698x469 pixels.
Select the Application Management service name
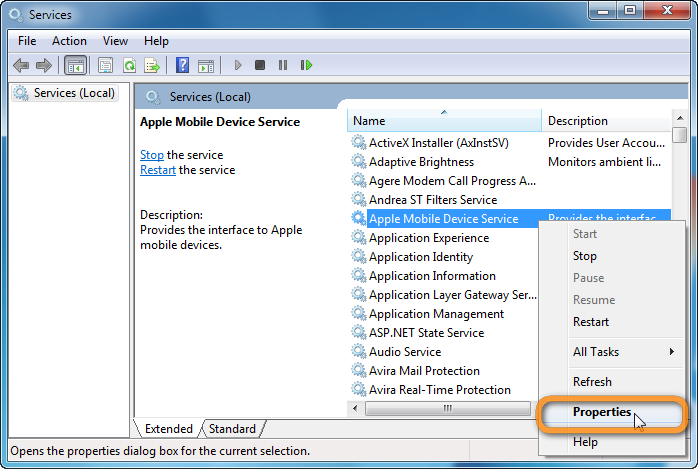pyautogui.click(x=436, y=314)
